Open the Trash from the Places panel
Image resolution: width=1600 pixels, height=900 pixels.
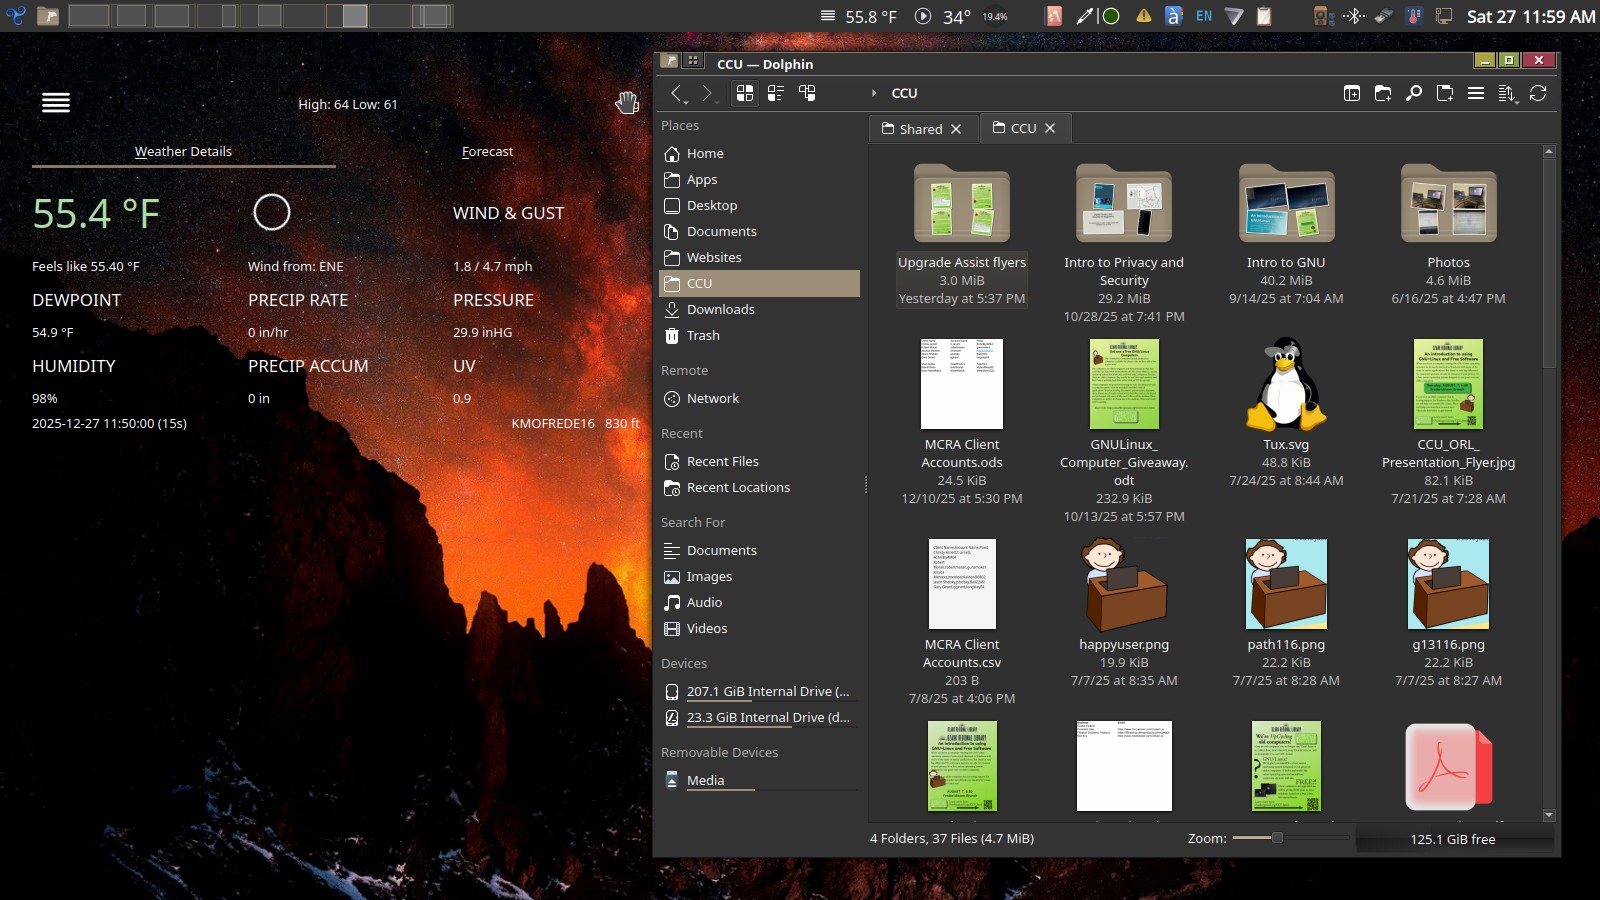click(x=702, y=335)
